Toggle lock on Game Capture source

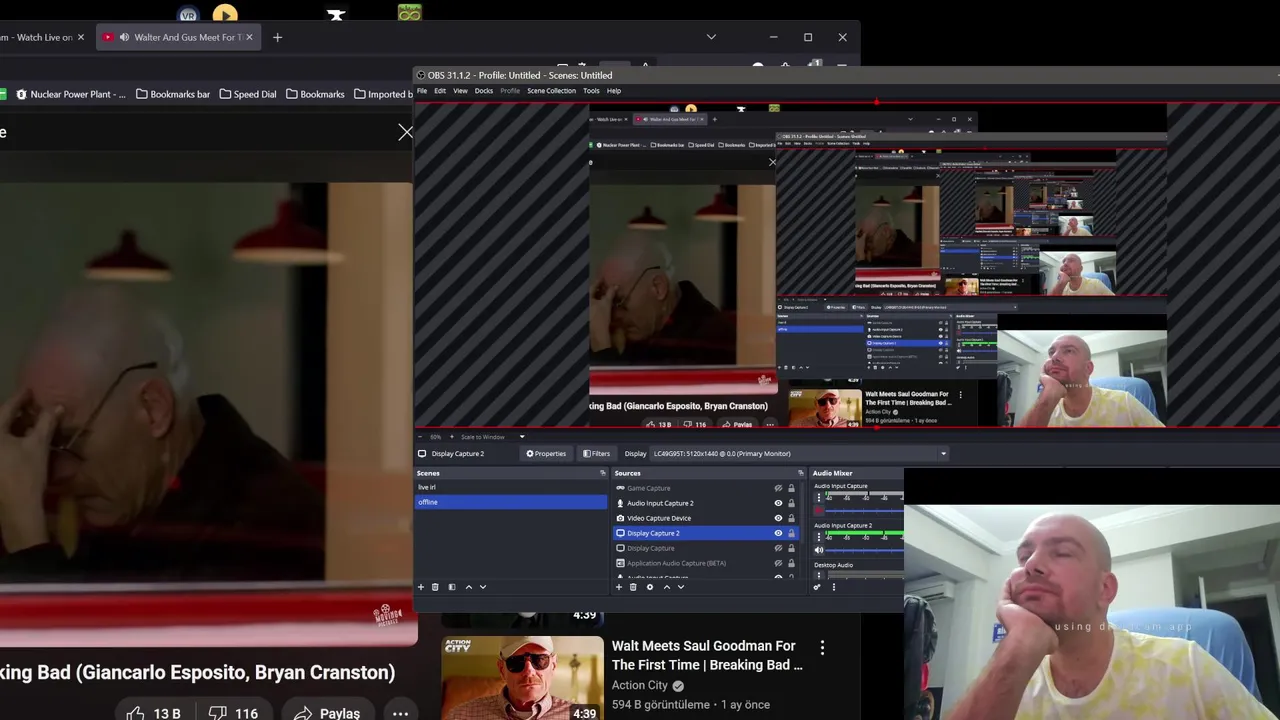[791, 488]
